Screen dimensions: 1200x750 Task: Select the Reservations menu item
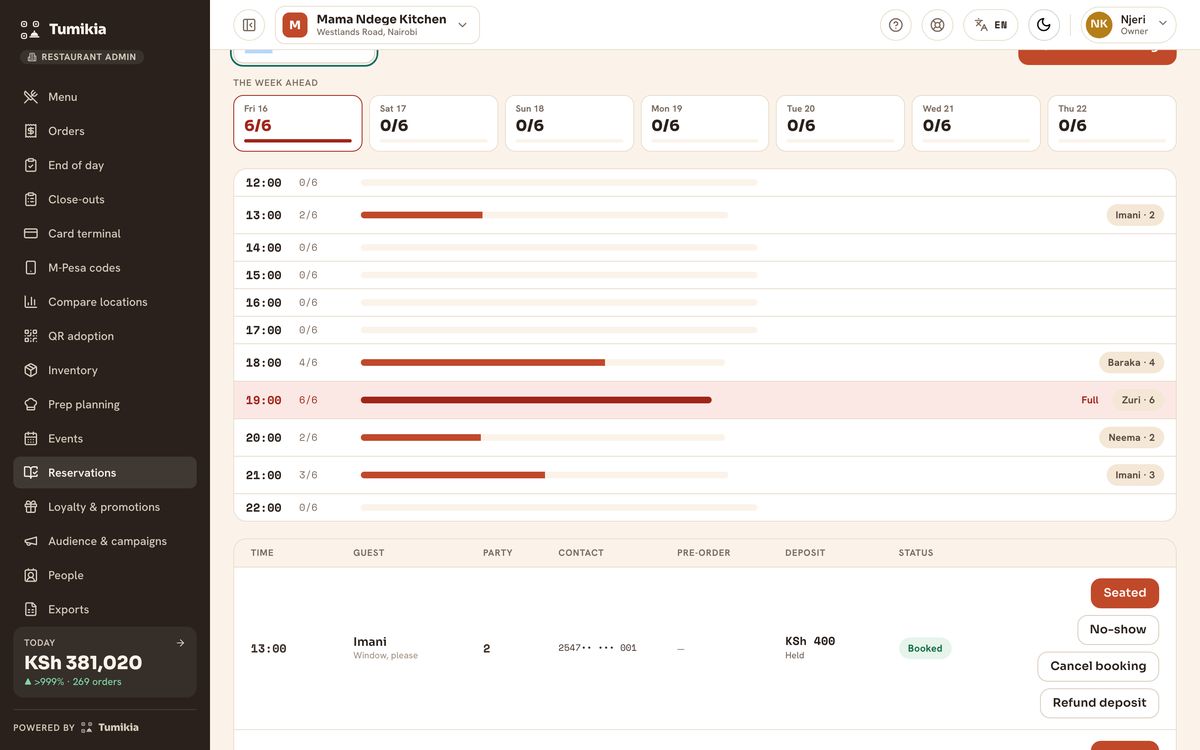(105, 473)
